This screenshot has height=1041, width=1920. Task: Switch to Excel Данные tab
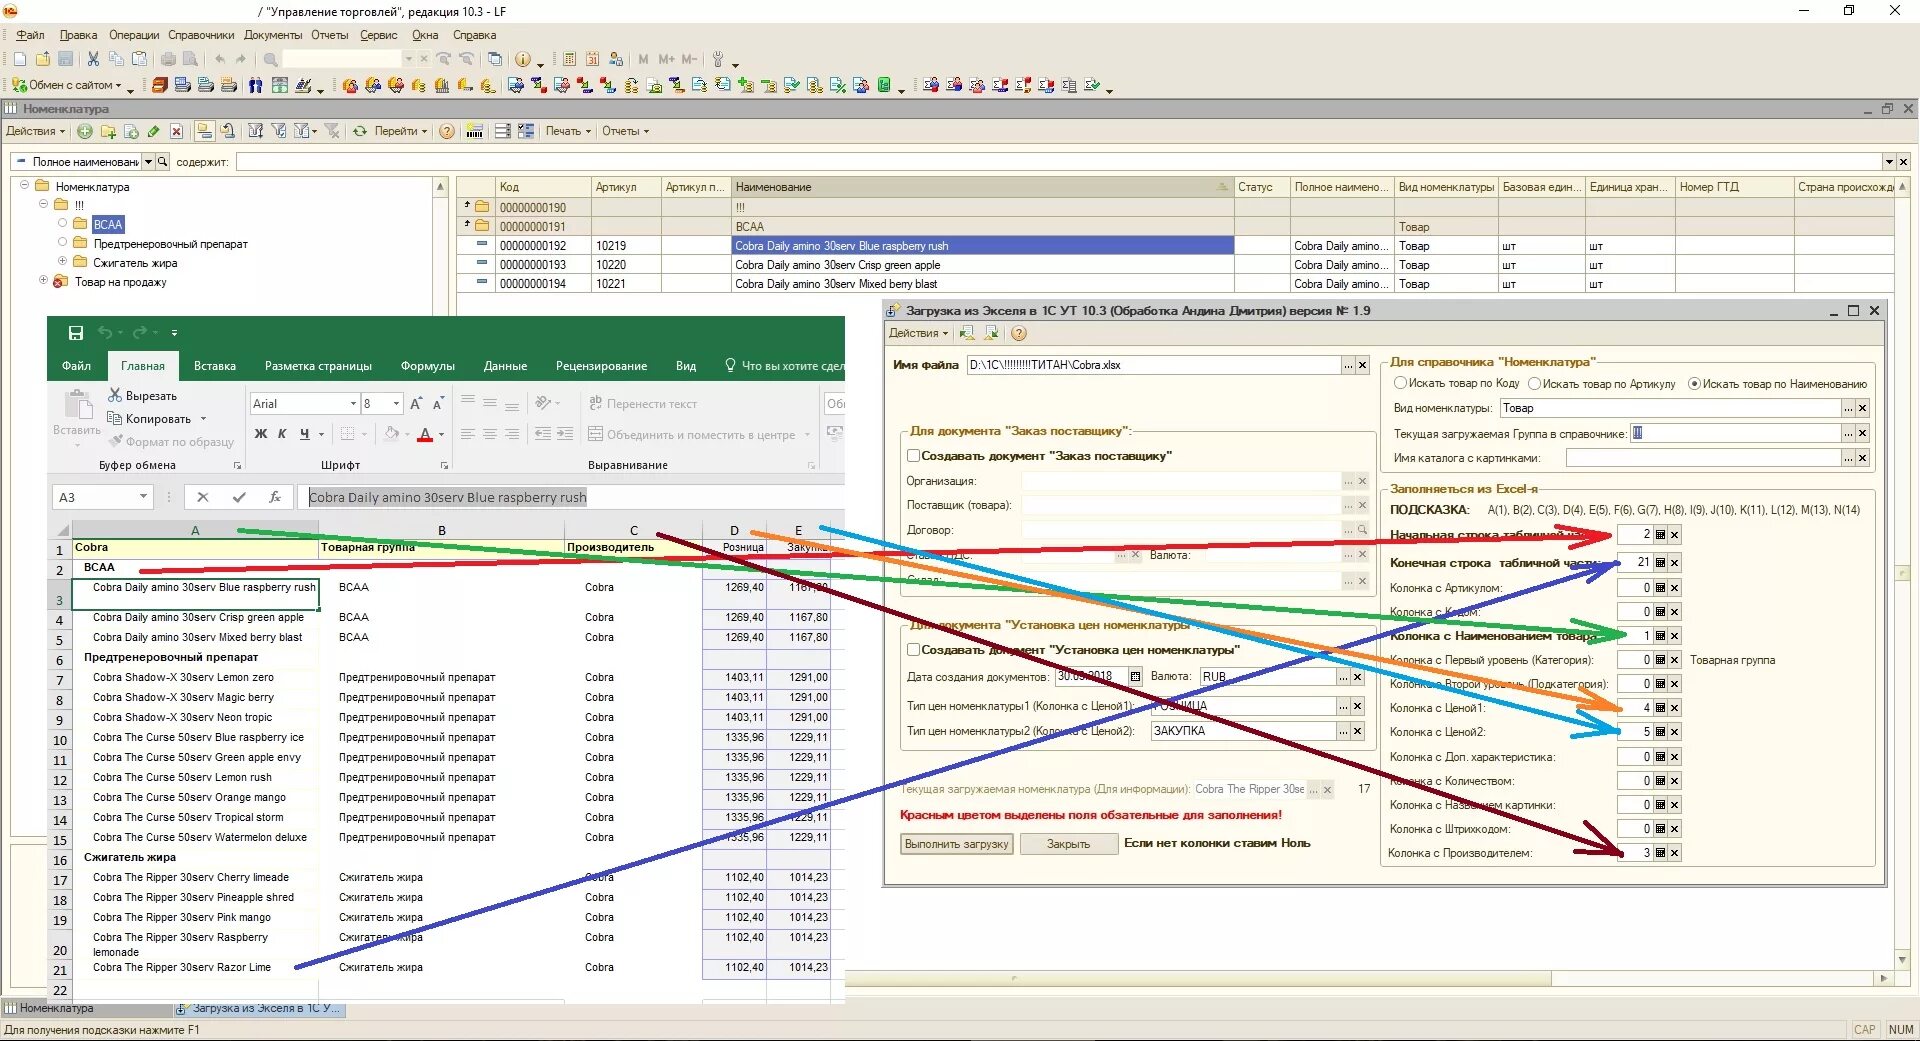tap(505, 366)
